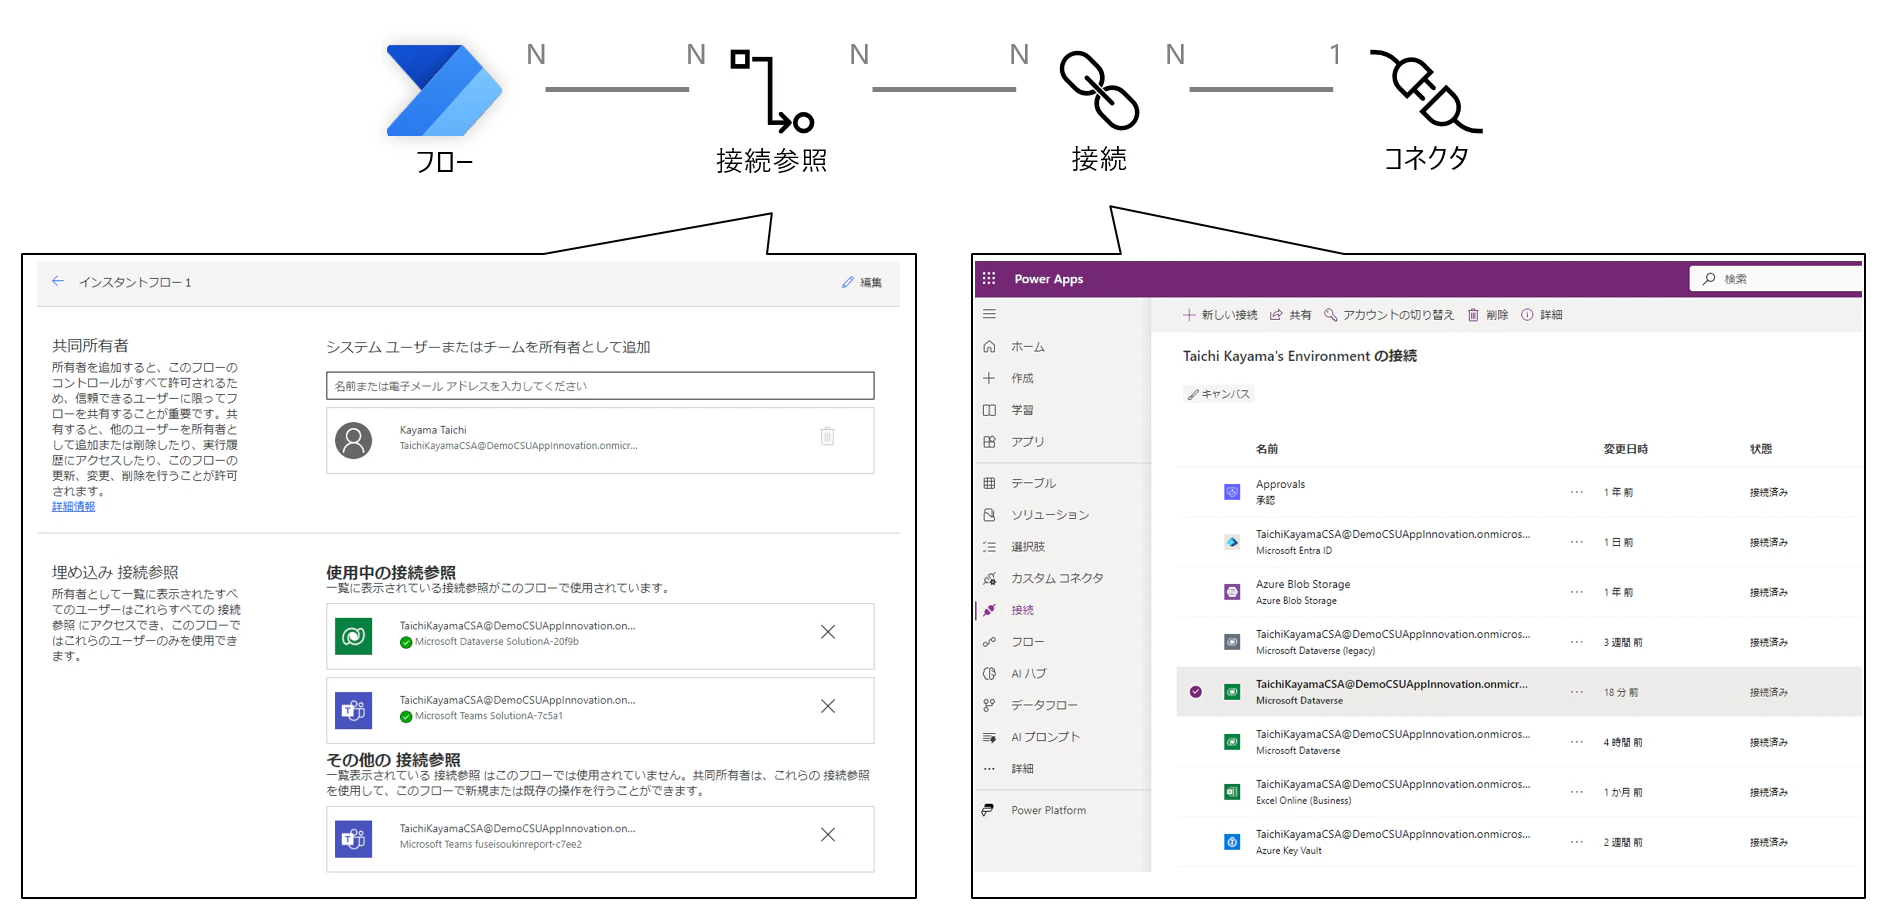Screen dimensions: 1885x910
Task: Sort by the 名前 column header
Action: (1267, 449)
